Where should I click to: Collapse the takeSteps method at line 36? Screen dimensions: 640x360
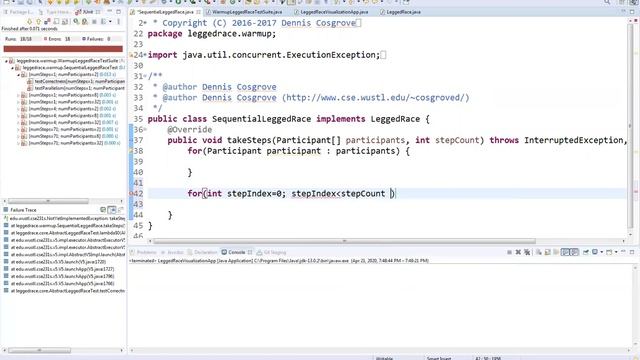point(145,130)
